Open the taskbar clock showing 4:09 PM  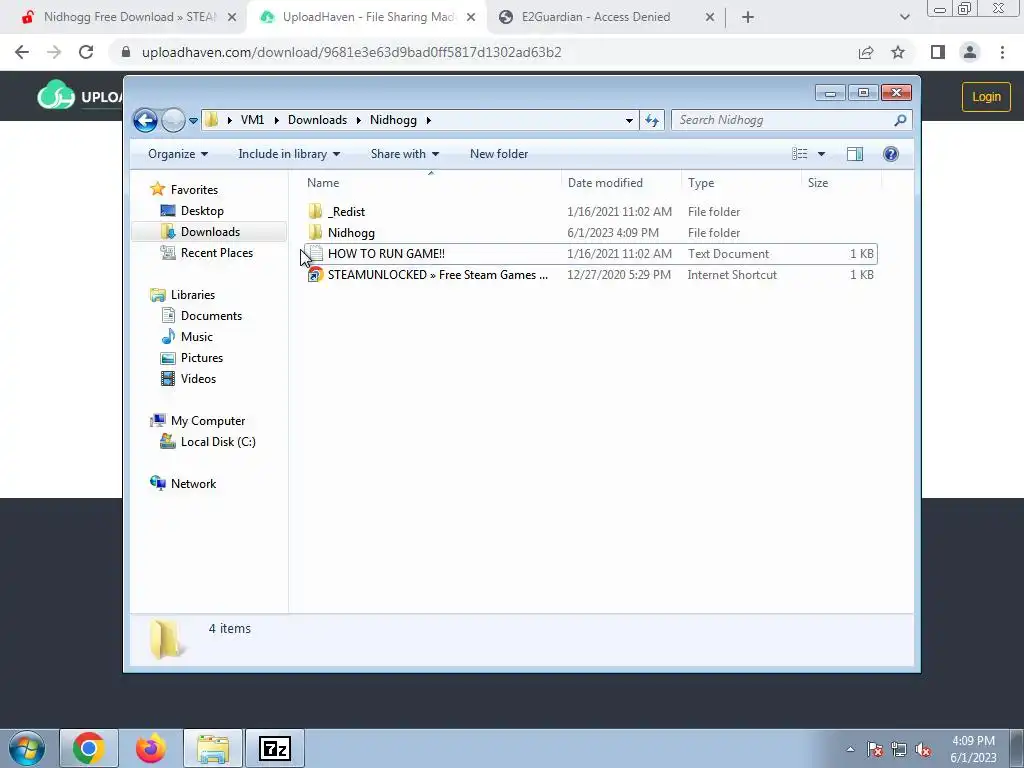pyautogui.click(x=973, y=749)
